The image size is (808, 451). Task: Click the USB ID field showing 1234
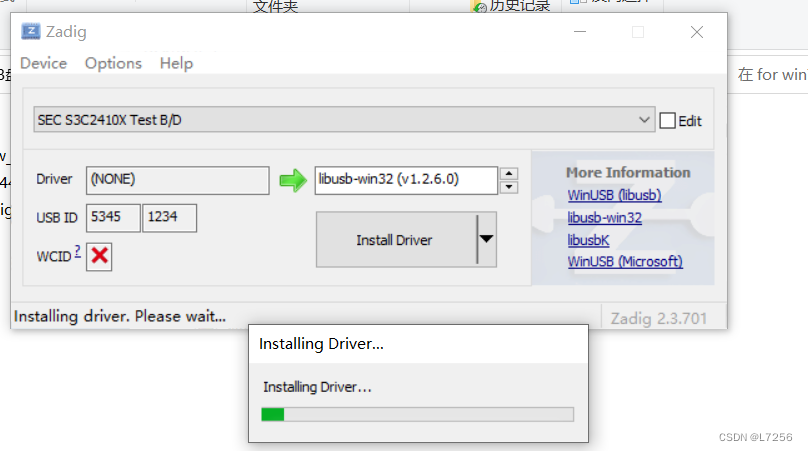[x=170, y=218]
